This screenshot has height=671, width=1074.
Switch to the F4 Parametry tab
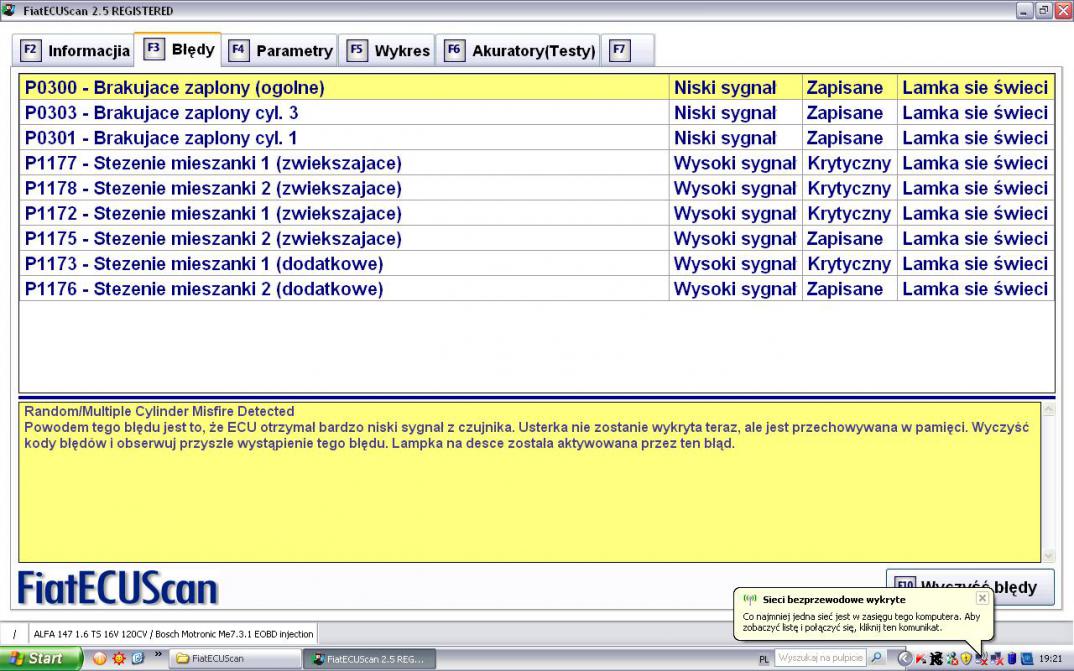(x=280, y=51)
